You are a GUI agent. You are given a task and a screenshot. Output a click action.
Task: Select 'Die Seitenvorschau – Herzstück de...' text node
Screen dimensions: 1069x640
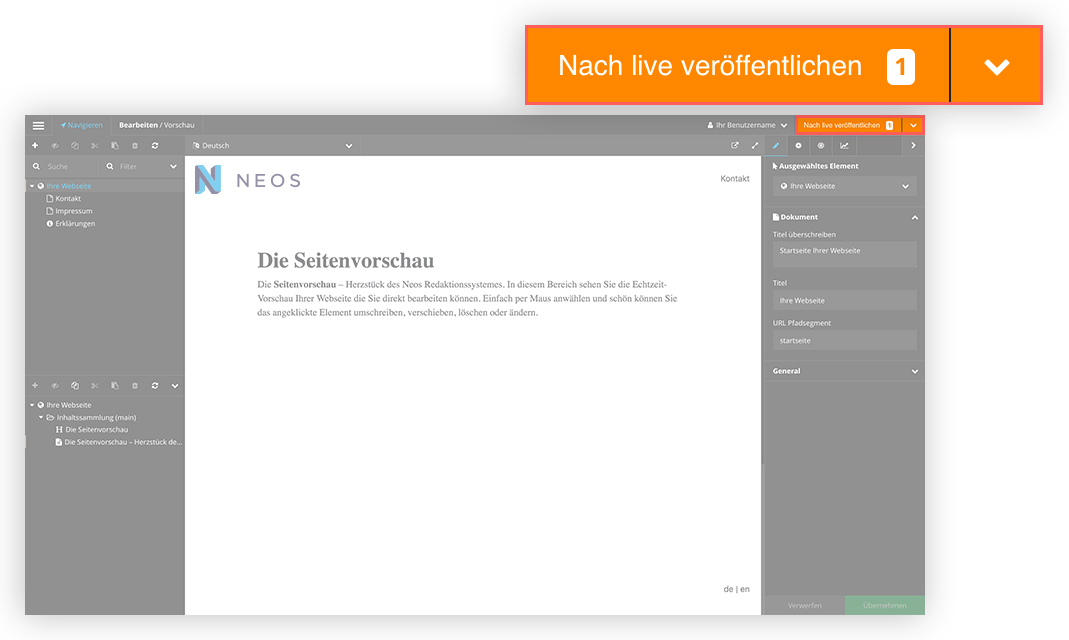(123, 442)
